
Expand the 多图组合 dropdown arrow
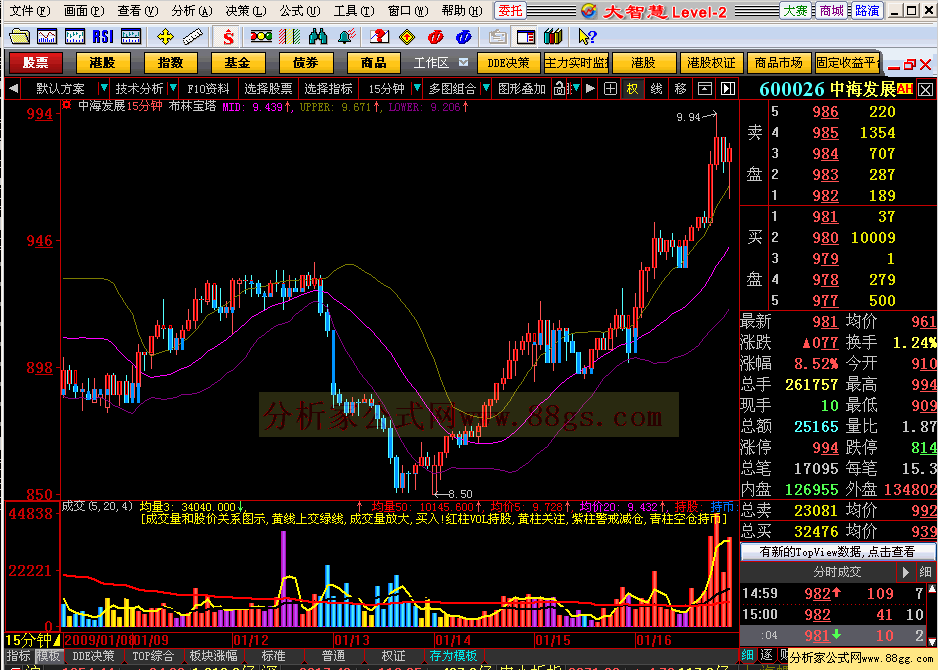click(x=486, y=89)
